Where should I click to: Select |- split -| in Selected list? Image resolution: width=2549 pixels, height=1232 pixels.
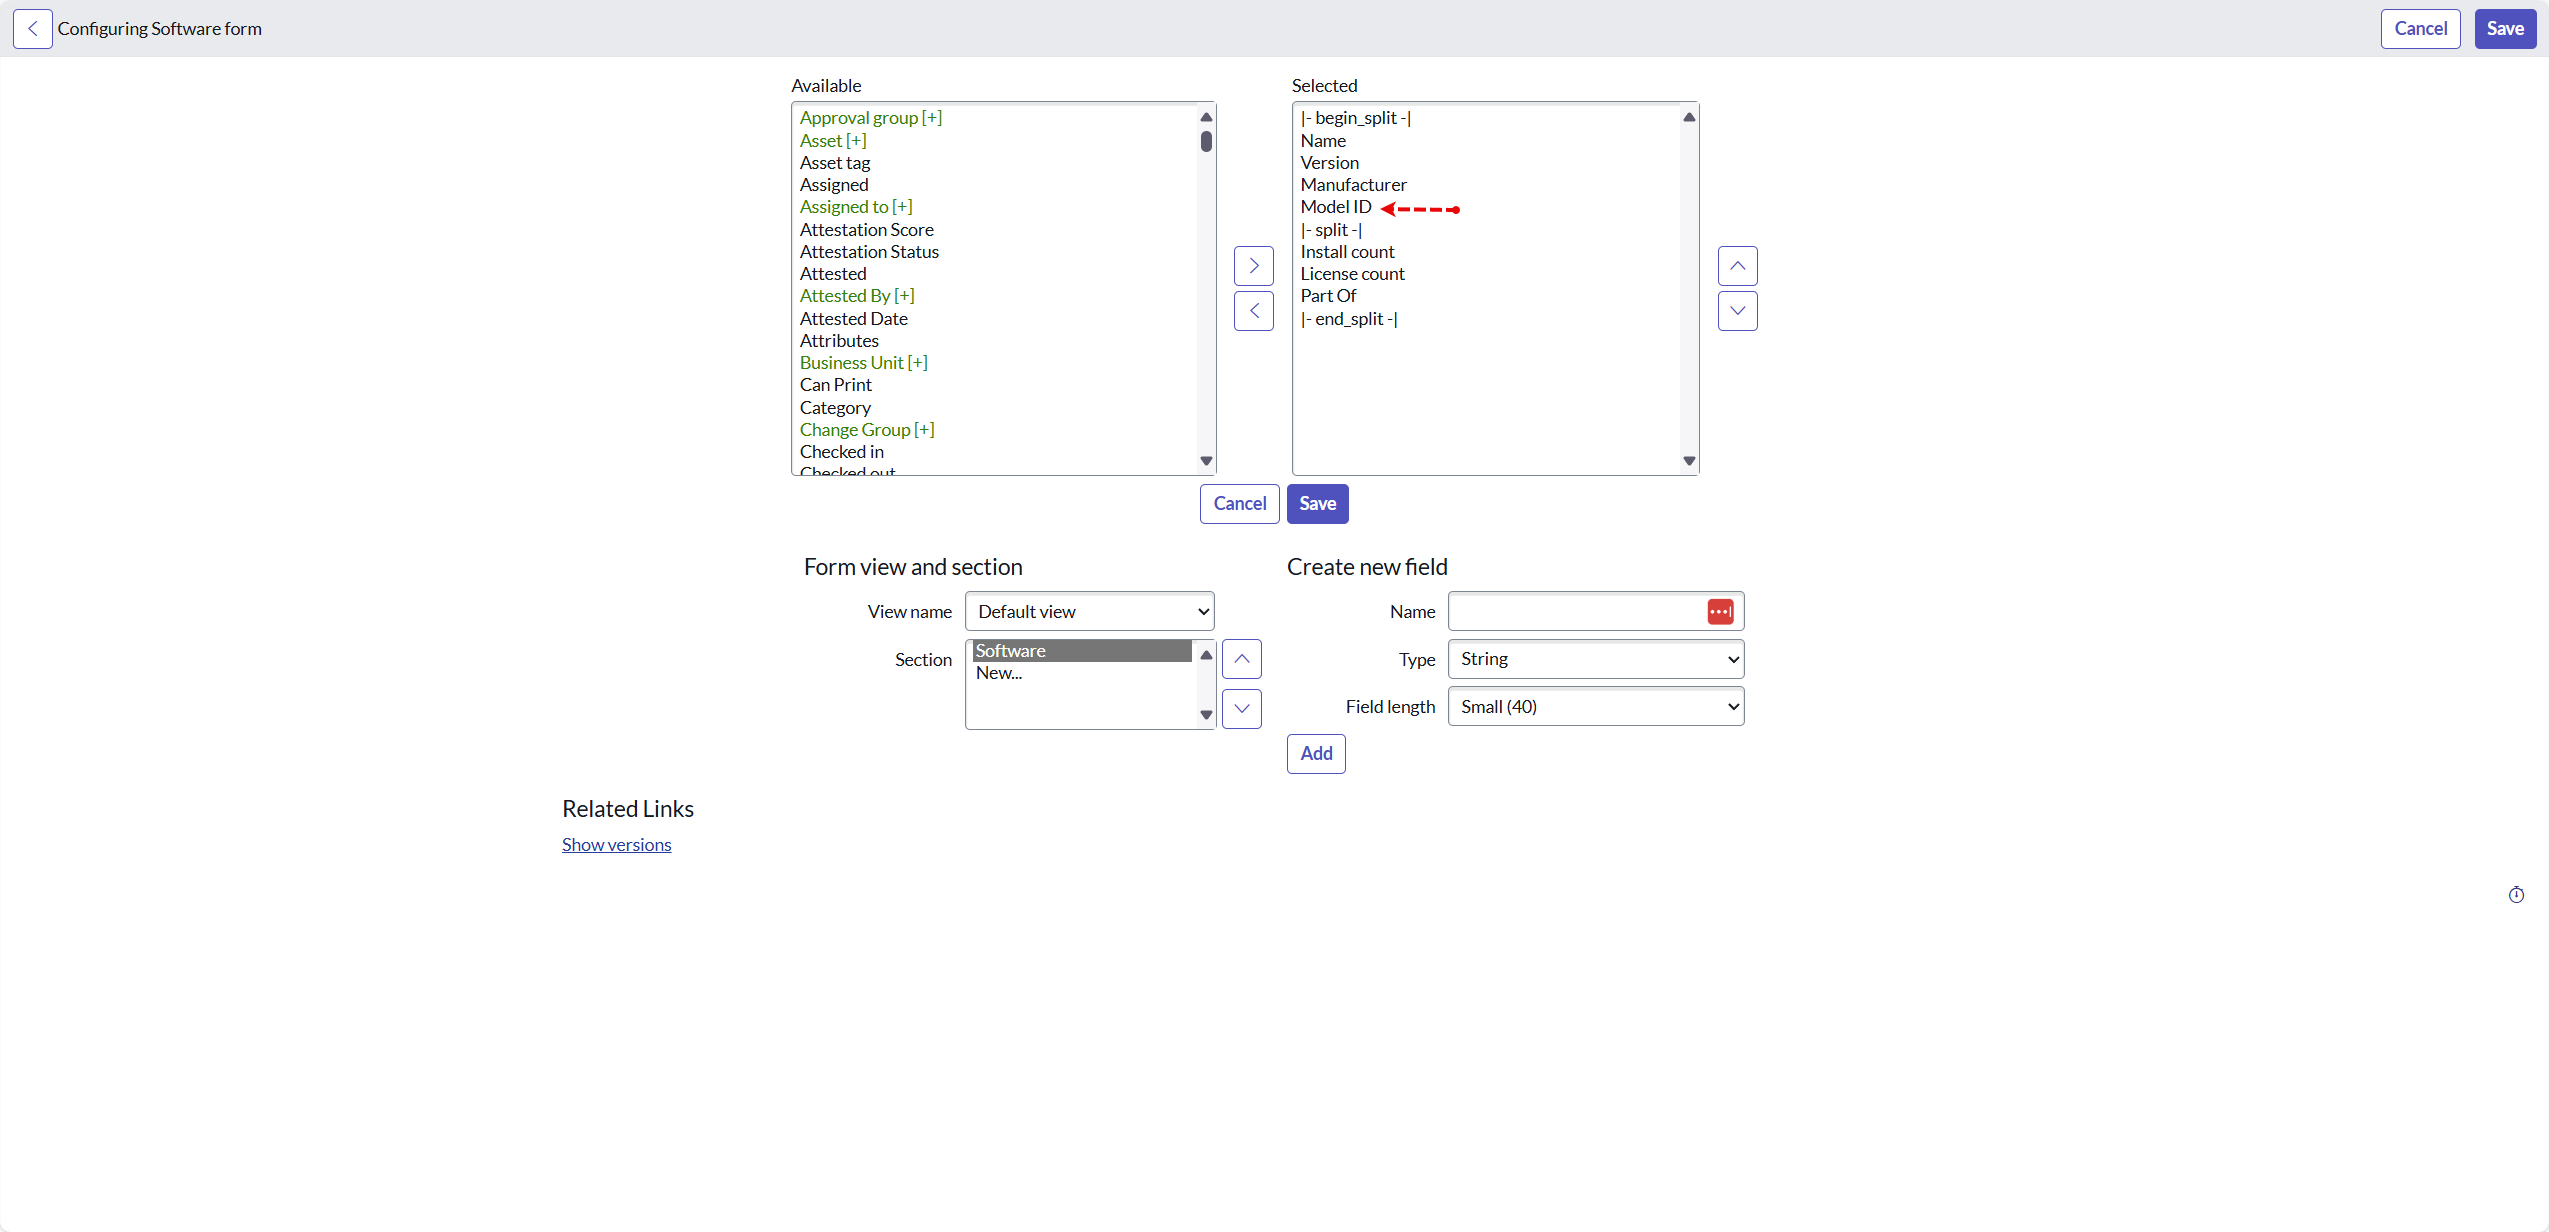pos(1331,230)
